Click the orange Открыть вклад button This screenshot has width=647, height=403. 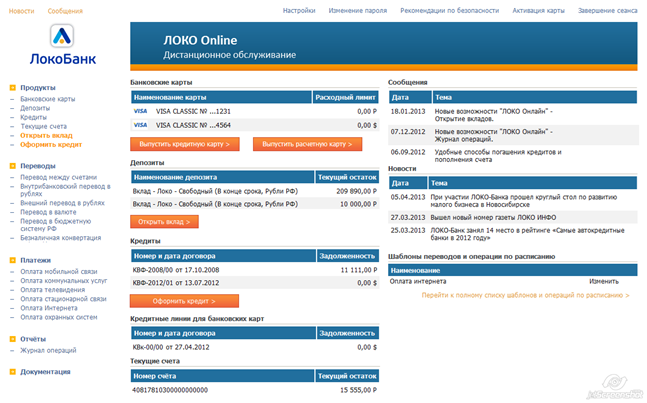point(164,221)
